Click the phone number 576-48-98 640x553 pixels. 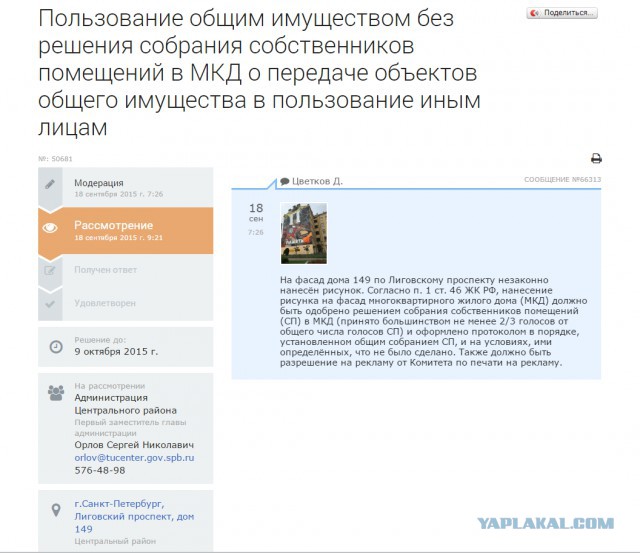coord(100,470)
